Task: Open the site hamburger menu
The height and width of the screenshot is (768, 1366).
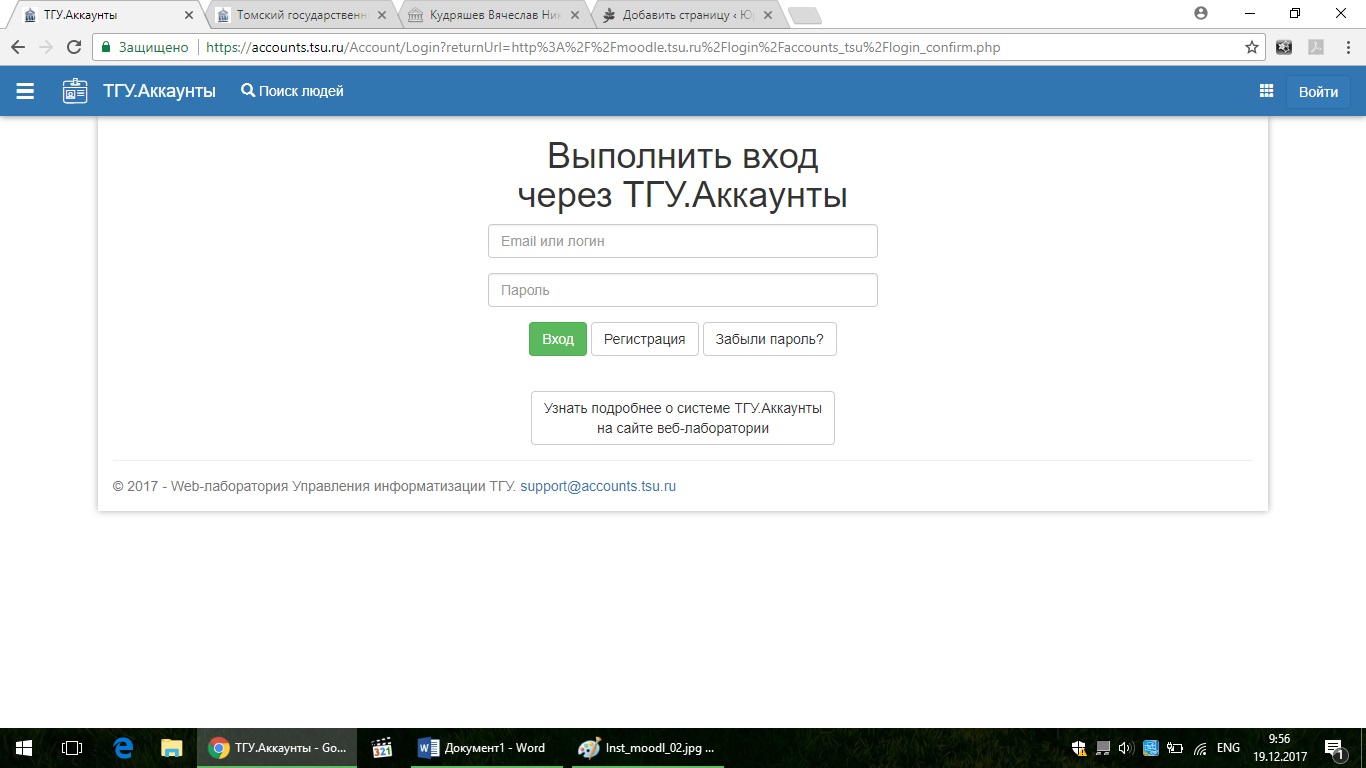Action: pyautogui.click(x=24, y=90)
